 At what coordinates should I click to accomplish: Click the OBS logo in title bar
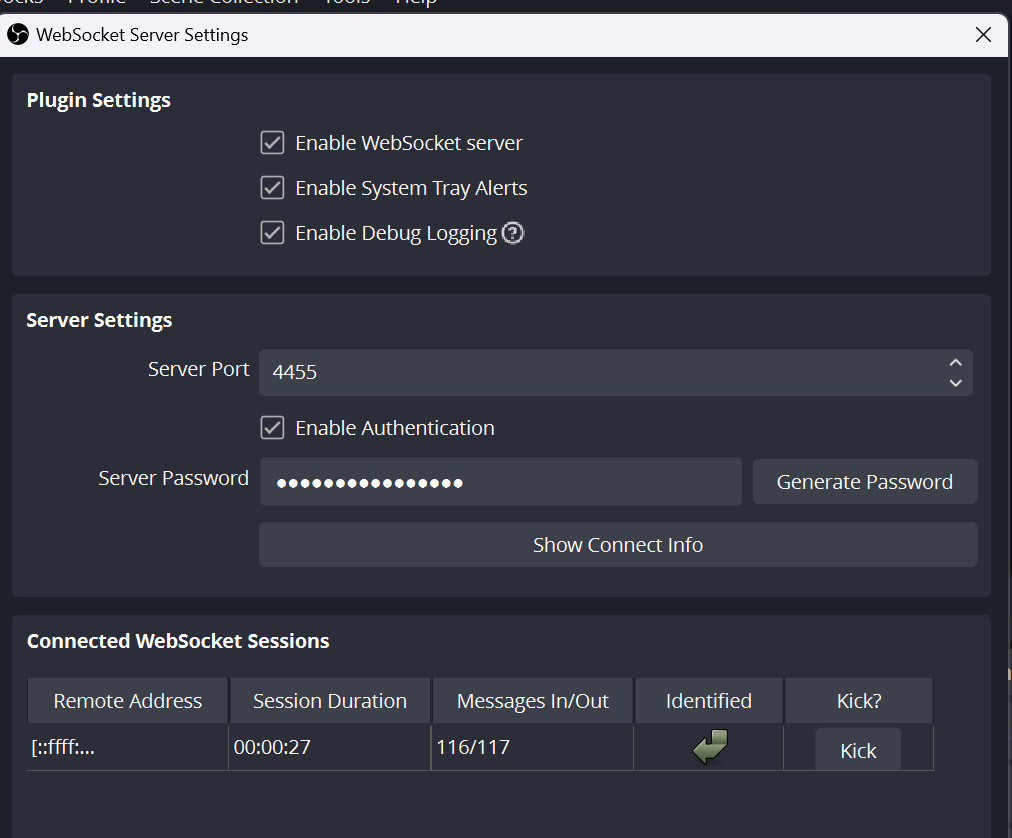pyautogui.click(x=18, y=34)
